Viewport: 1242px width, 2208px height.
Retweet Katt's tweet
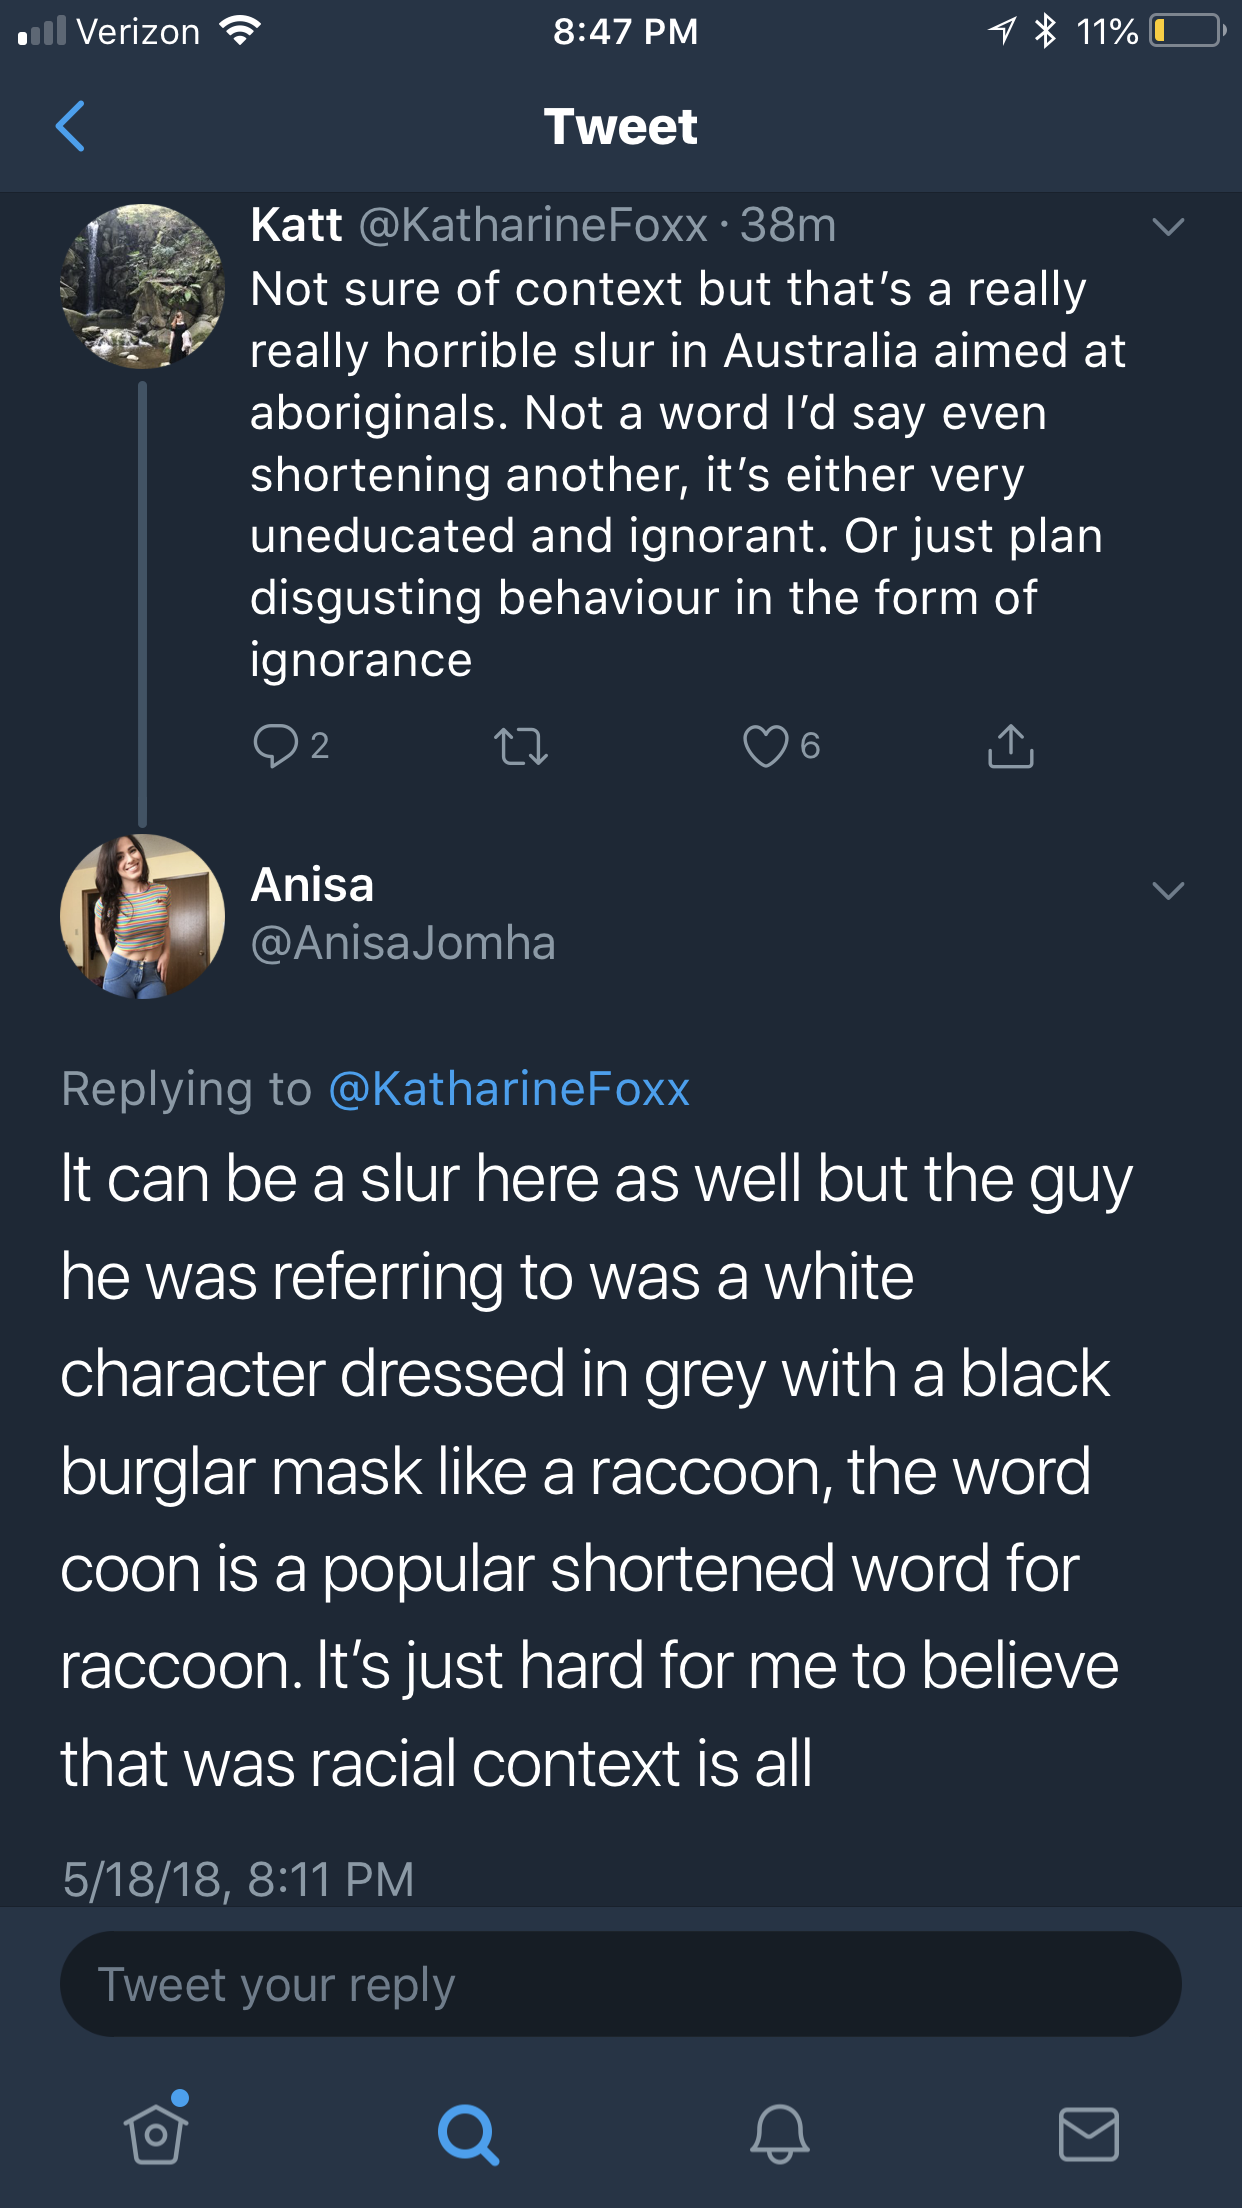coord(521,746)
